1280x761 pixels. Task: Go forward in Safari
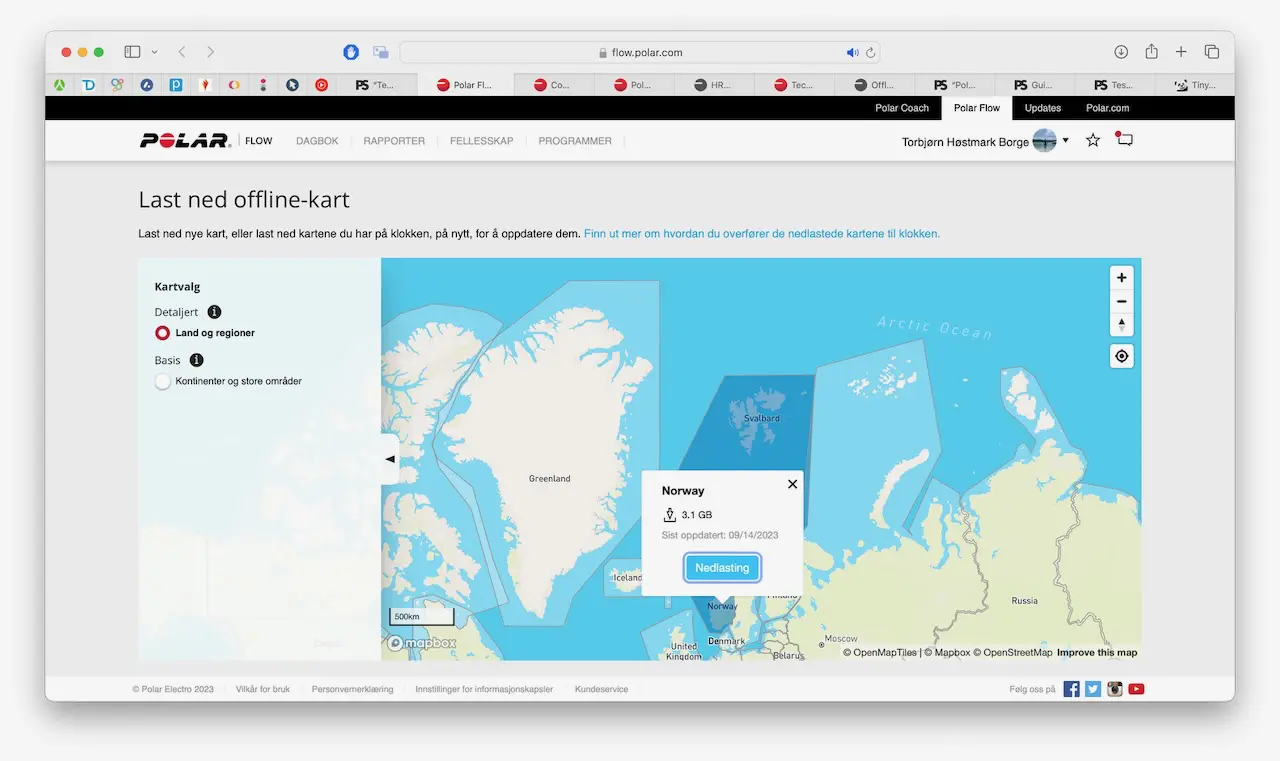tap(210, 52)
